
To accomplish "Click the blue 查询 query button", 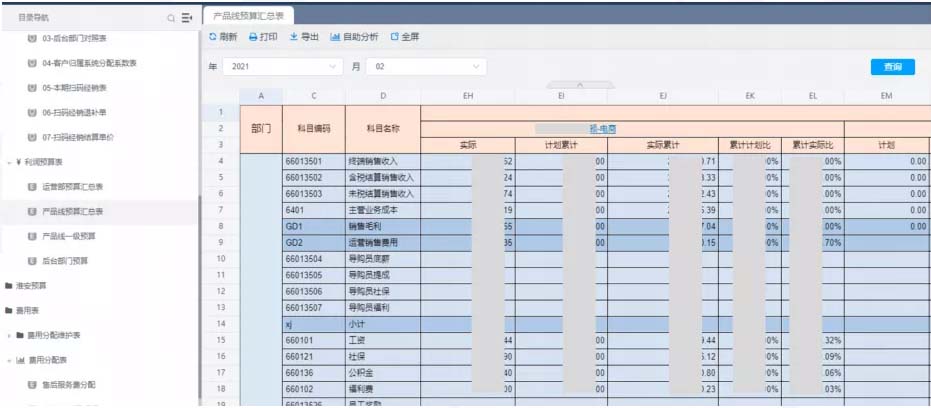I will pos(892,67).
